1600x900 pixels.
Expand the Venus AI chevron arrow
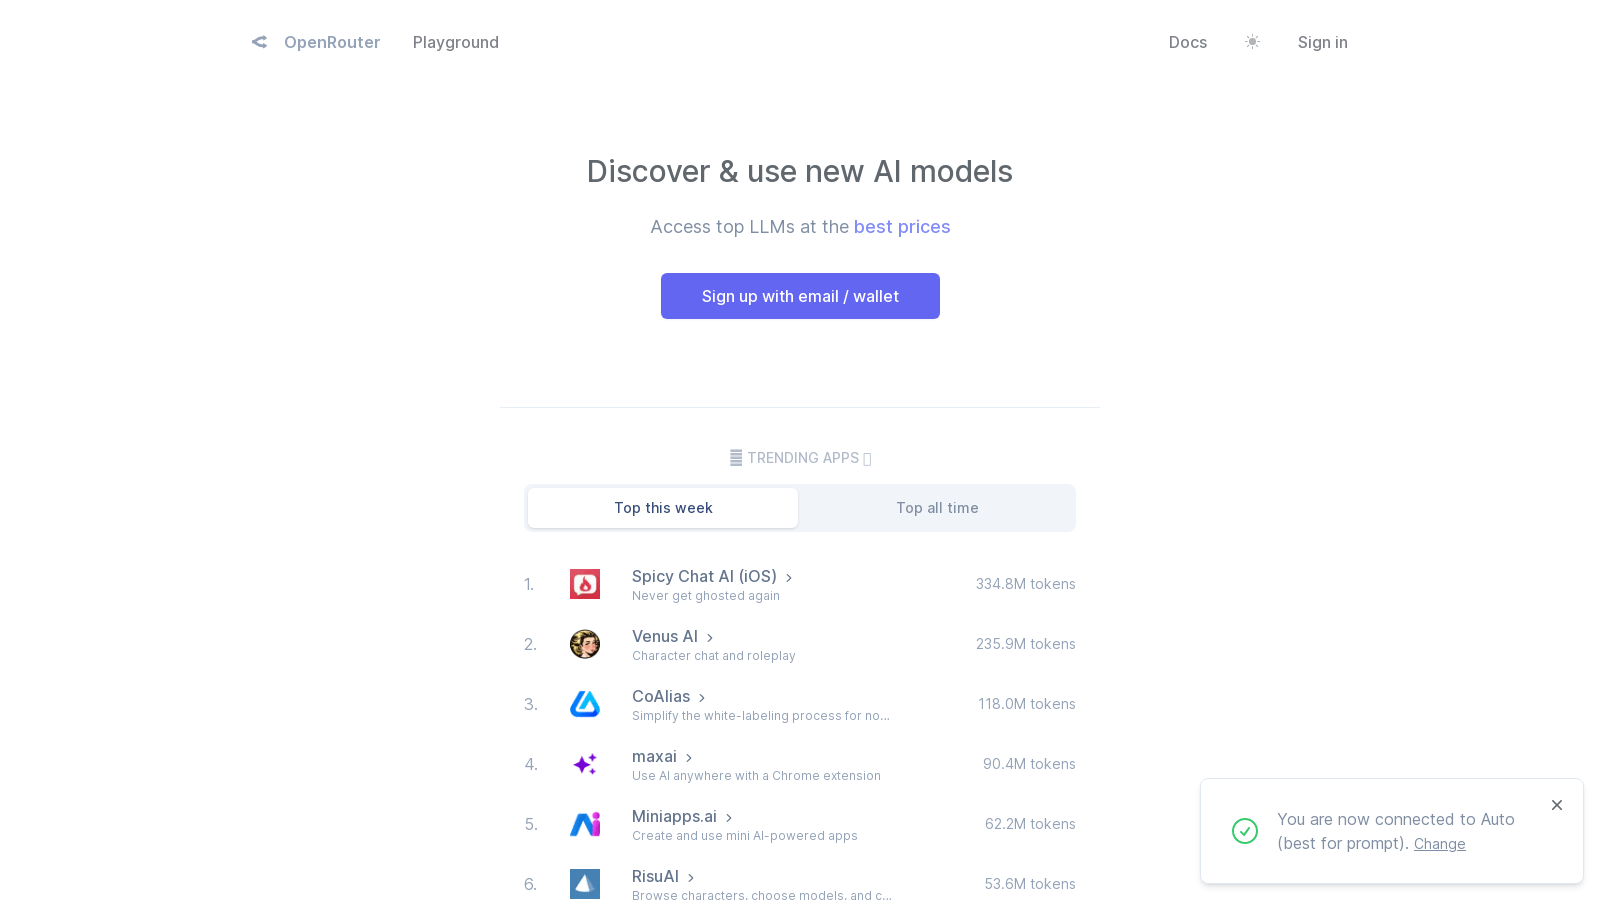point(710,638)
